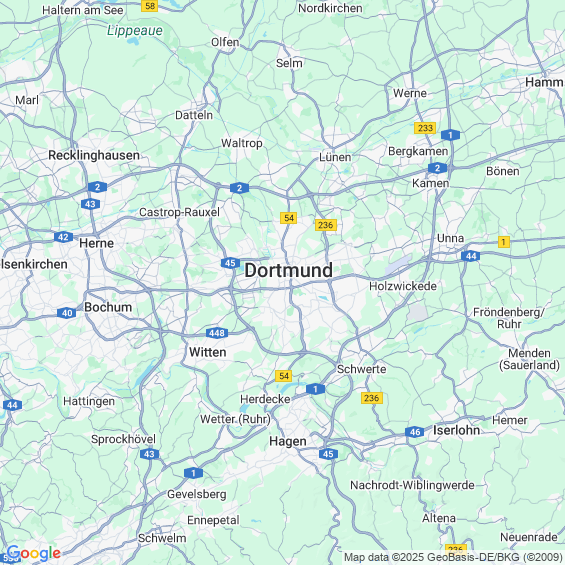565x565 pixels.
Task: Select the yellow 58 road shield near Haltern am See
Action: coord(150,6)
